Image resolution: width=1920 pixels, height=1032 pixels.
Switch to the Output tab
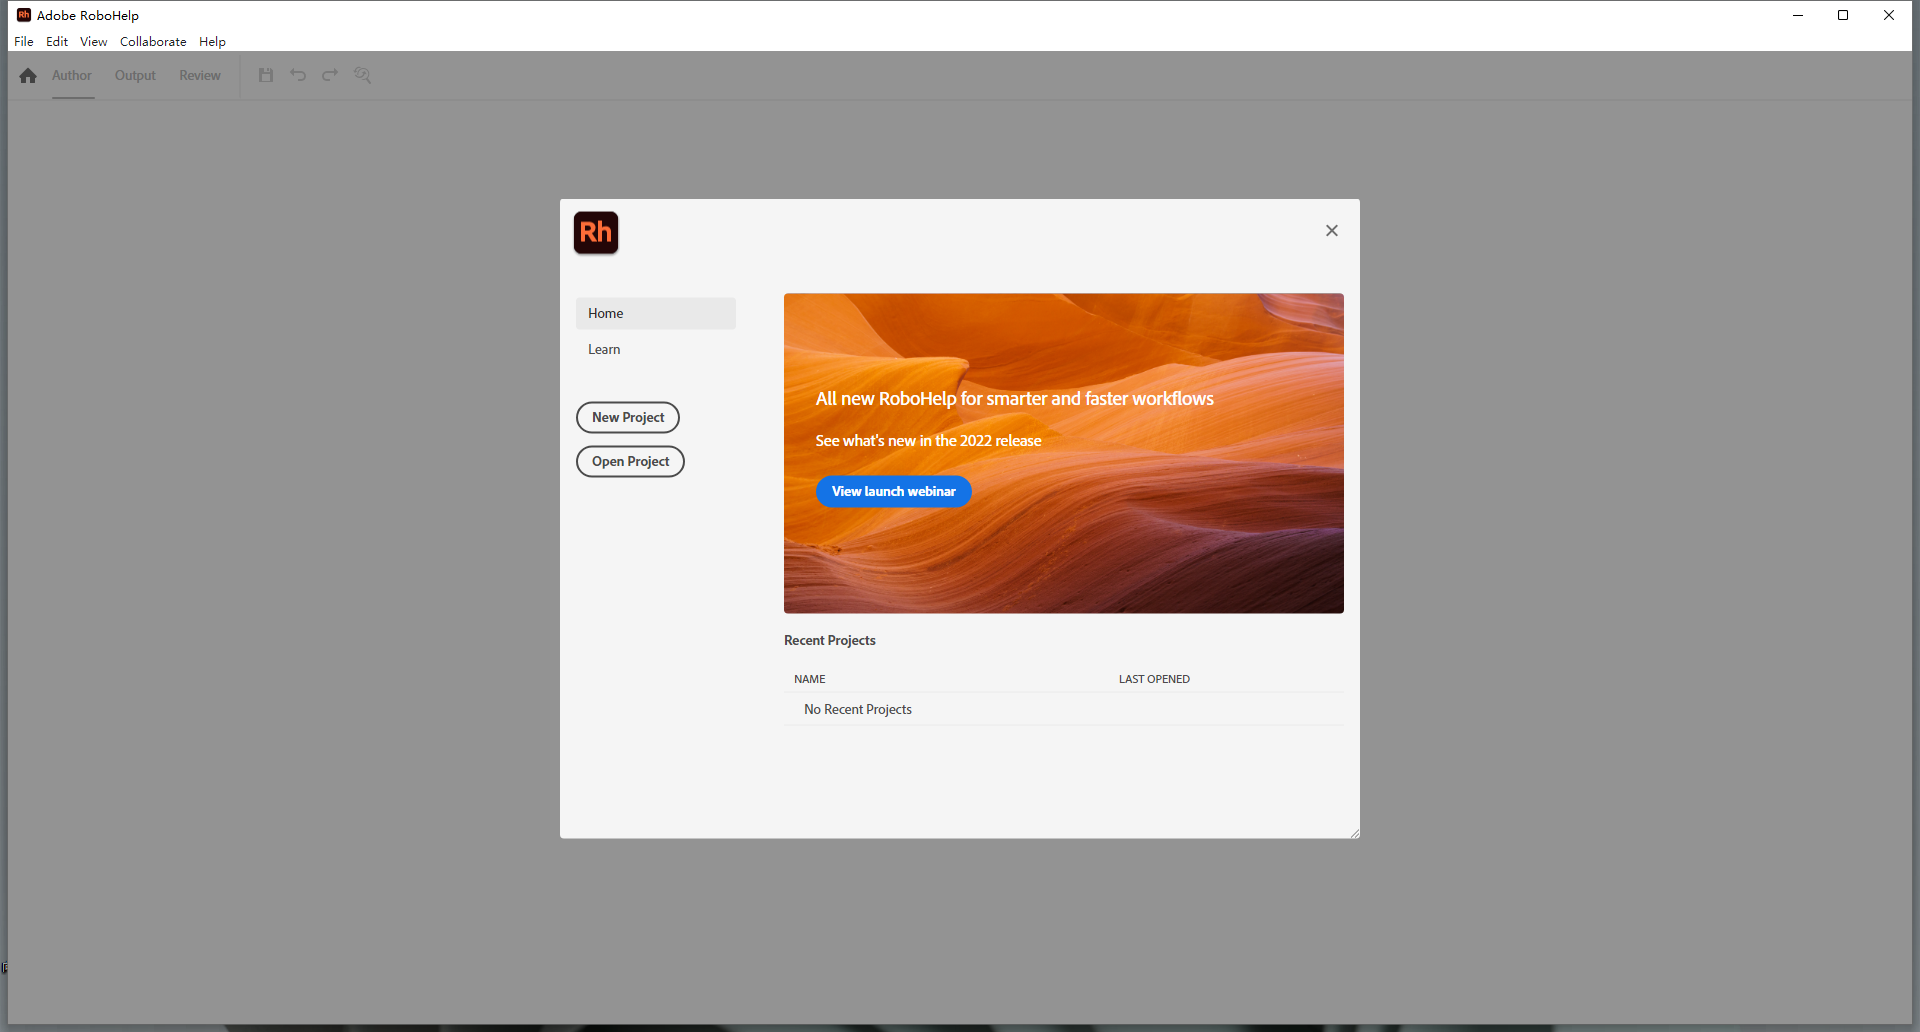coord(135,76)
